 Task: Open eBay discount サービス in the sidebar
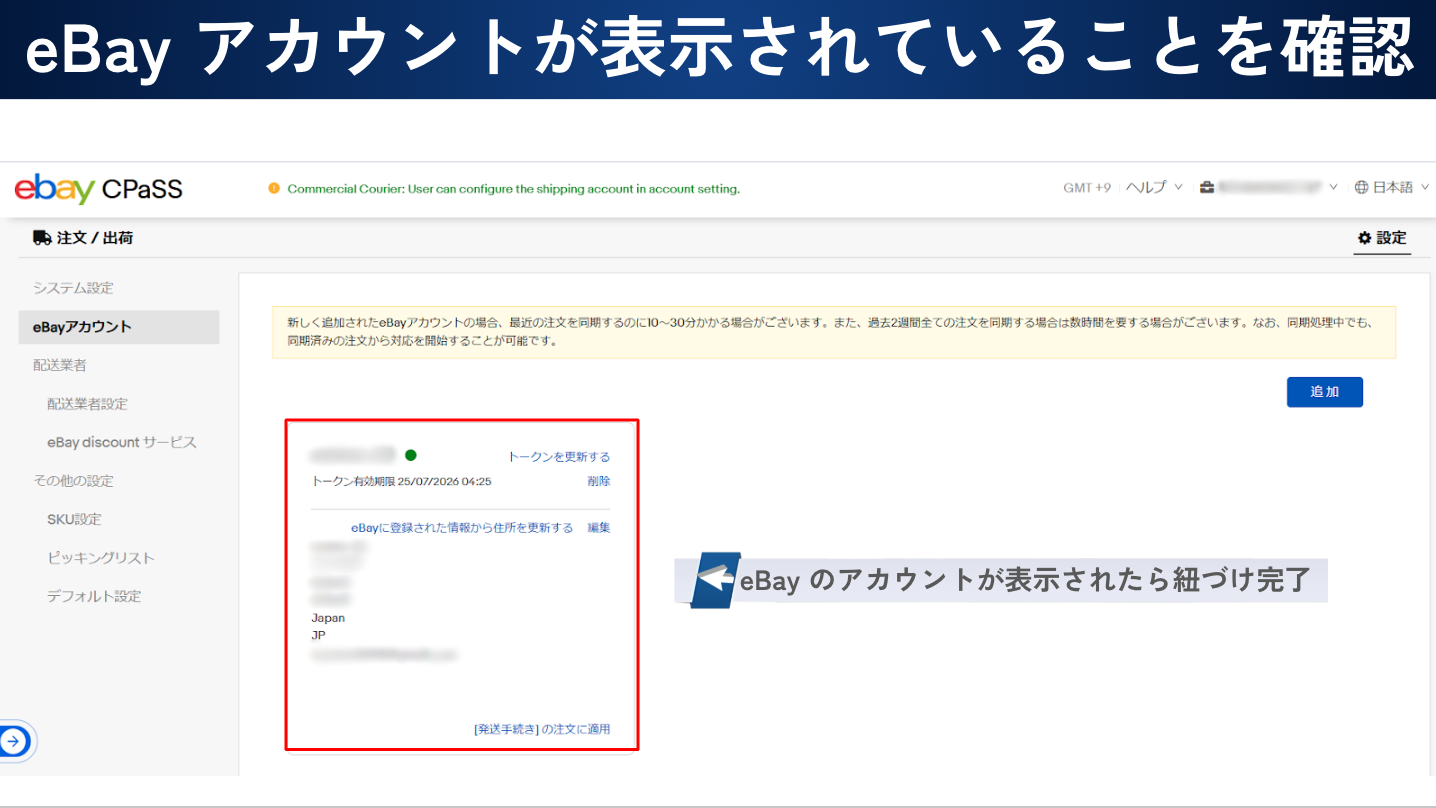[x=122, y=442]
